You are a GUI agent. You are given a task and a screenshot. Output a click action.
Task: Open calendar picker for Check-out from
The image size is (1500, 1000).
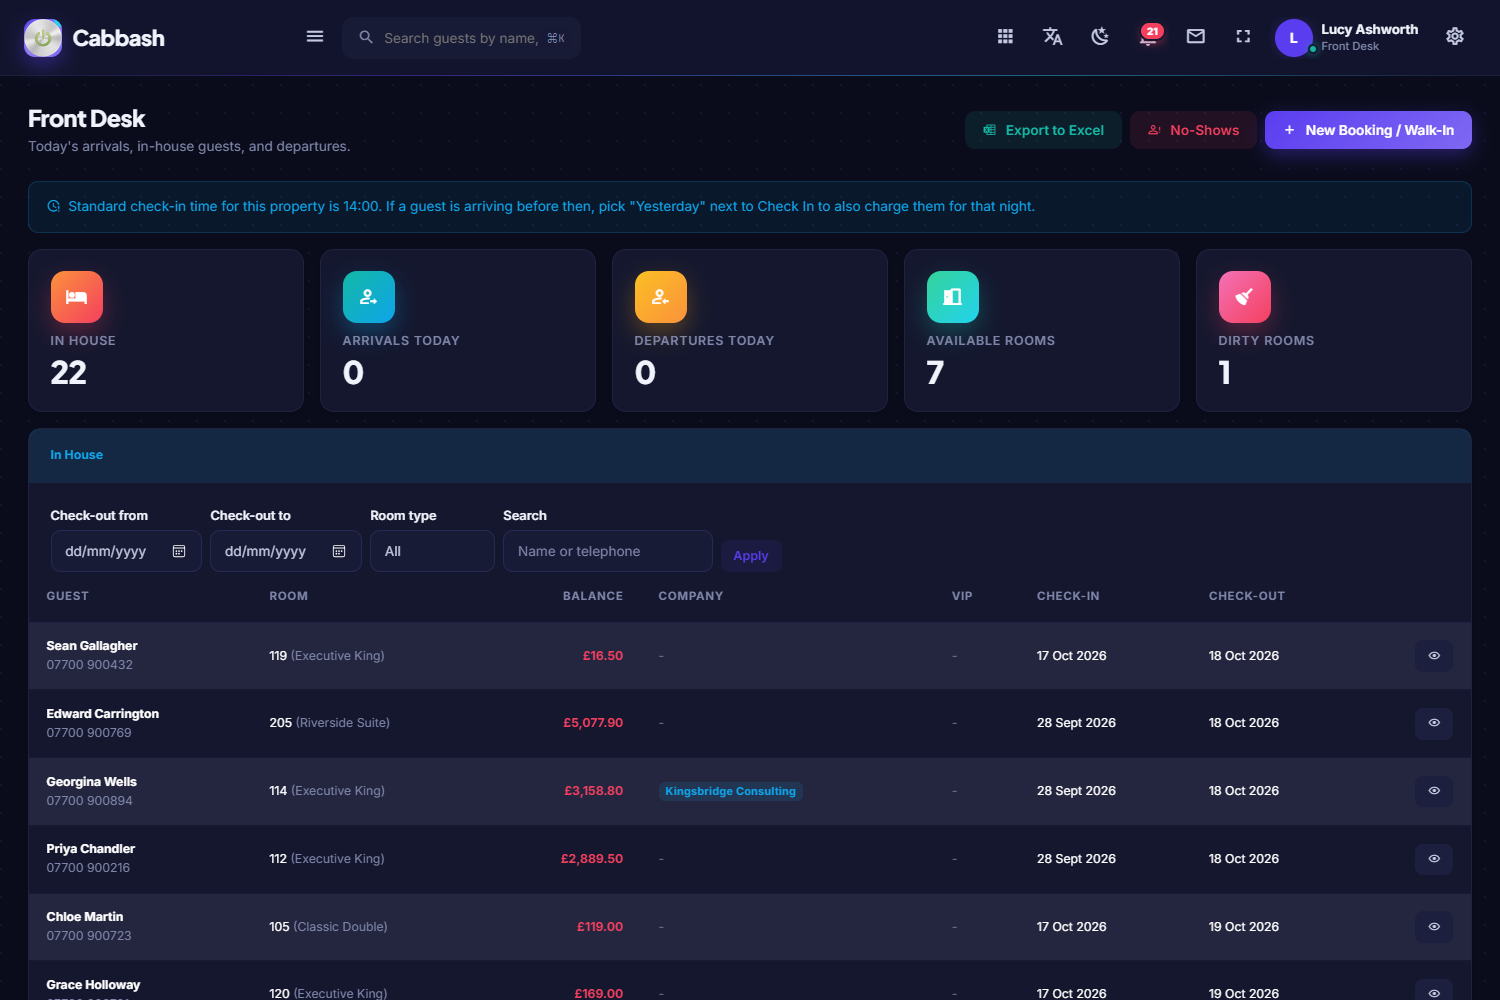(x=179, y=551)
